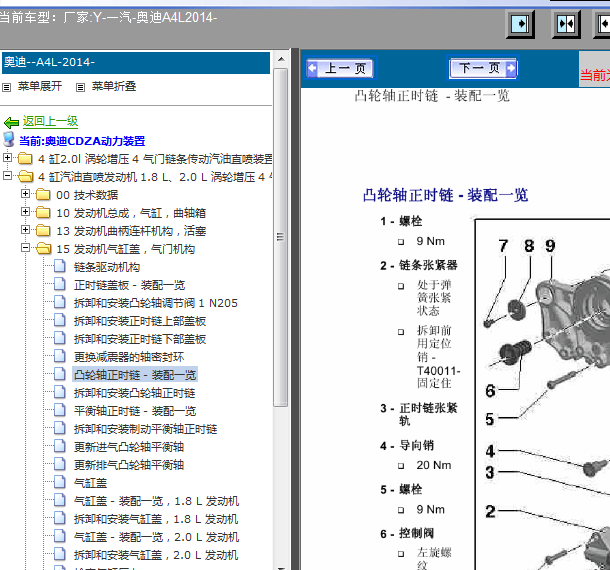The width and height of the screenshot is (610, 570).
Task: Open 拆卸和安装制动平衡轴正时链
Action: tap(145, 429)
